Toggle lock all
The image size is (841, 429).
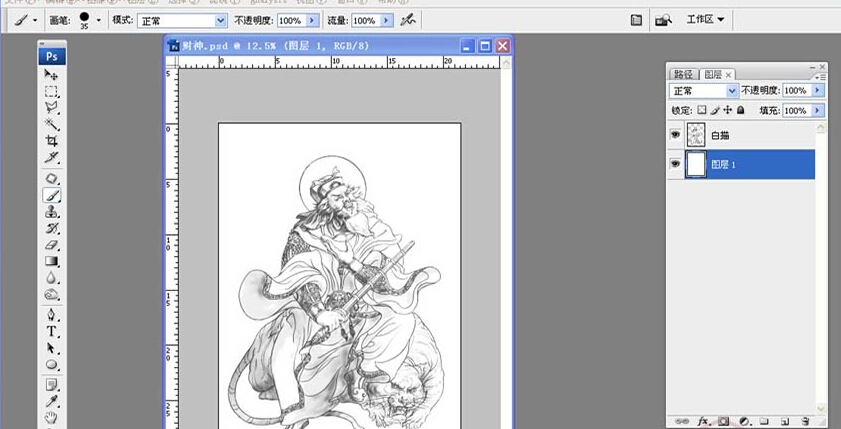point(740,110)
